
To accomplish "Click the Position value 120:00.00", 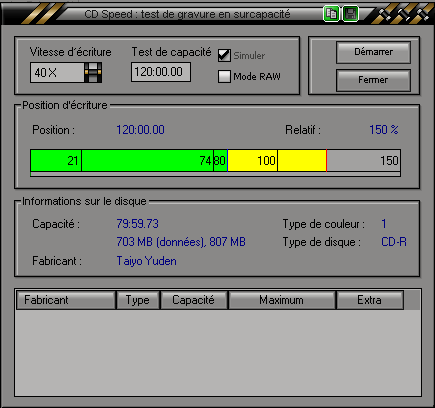I will click(x=140, y=130).
